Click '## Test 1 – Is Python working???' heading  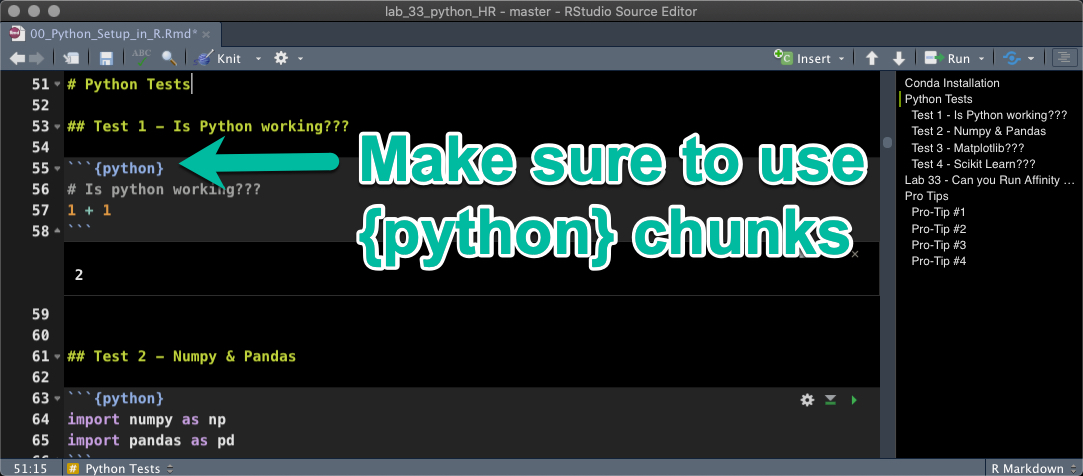point(208,126)
